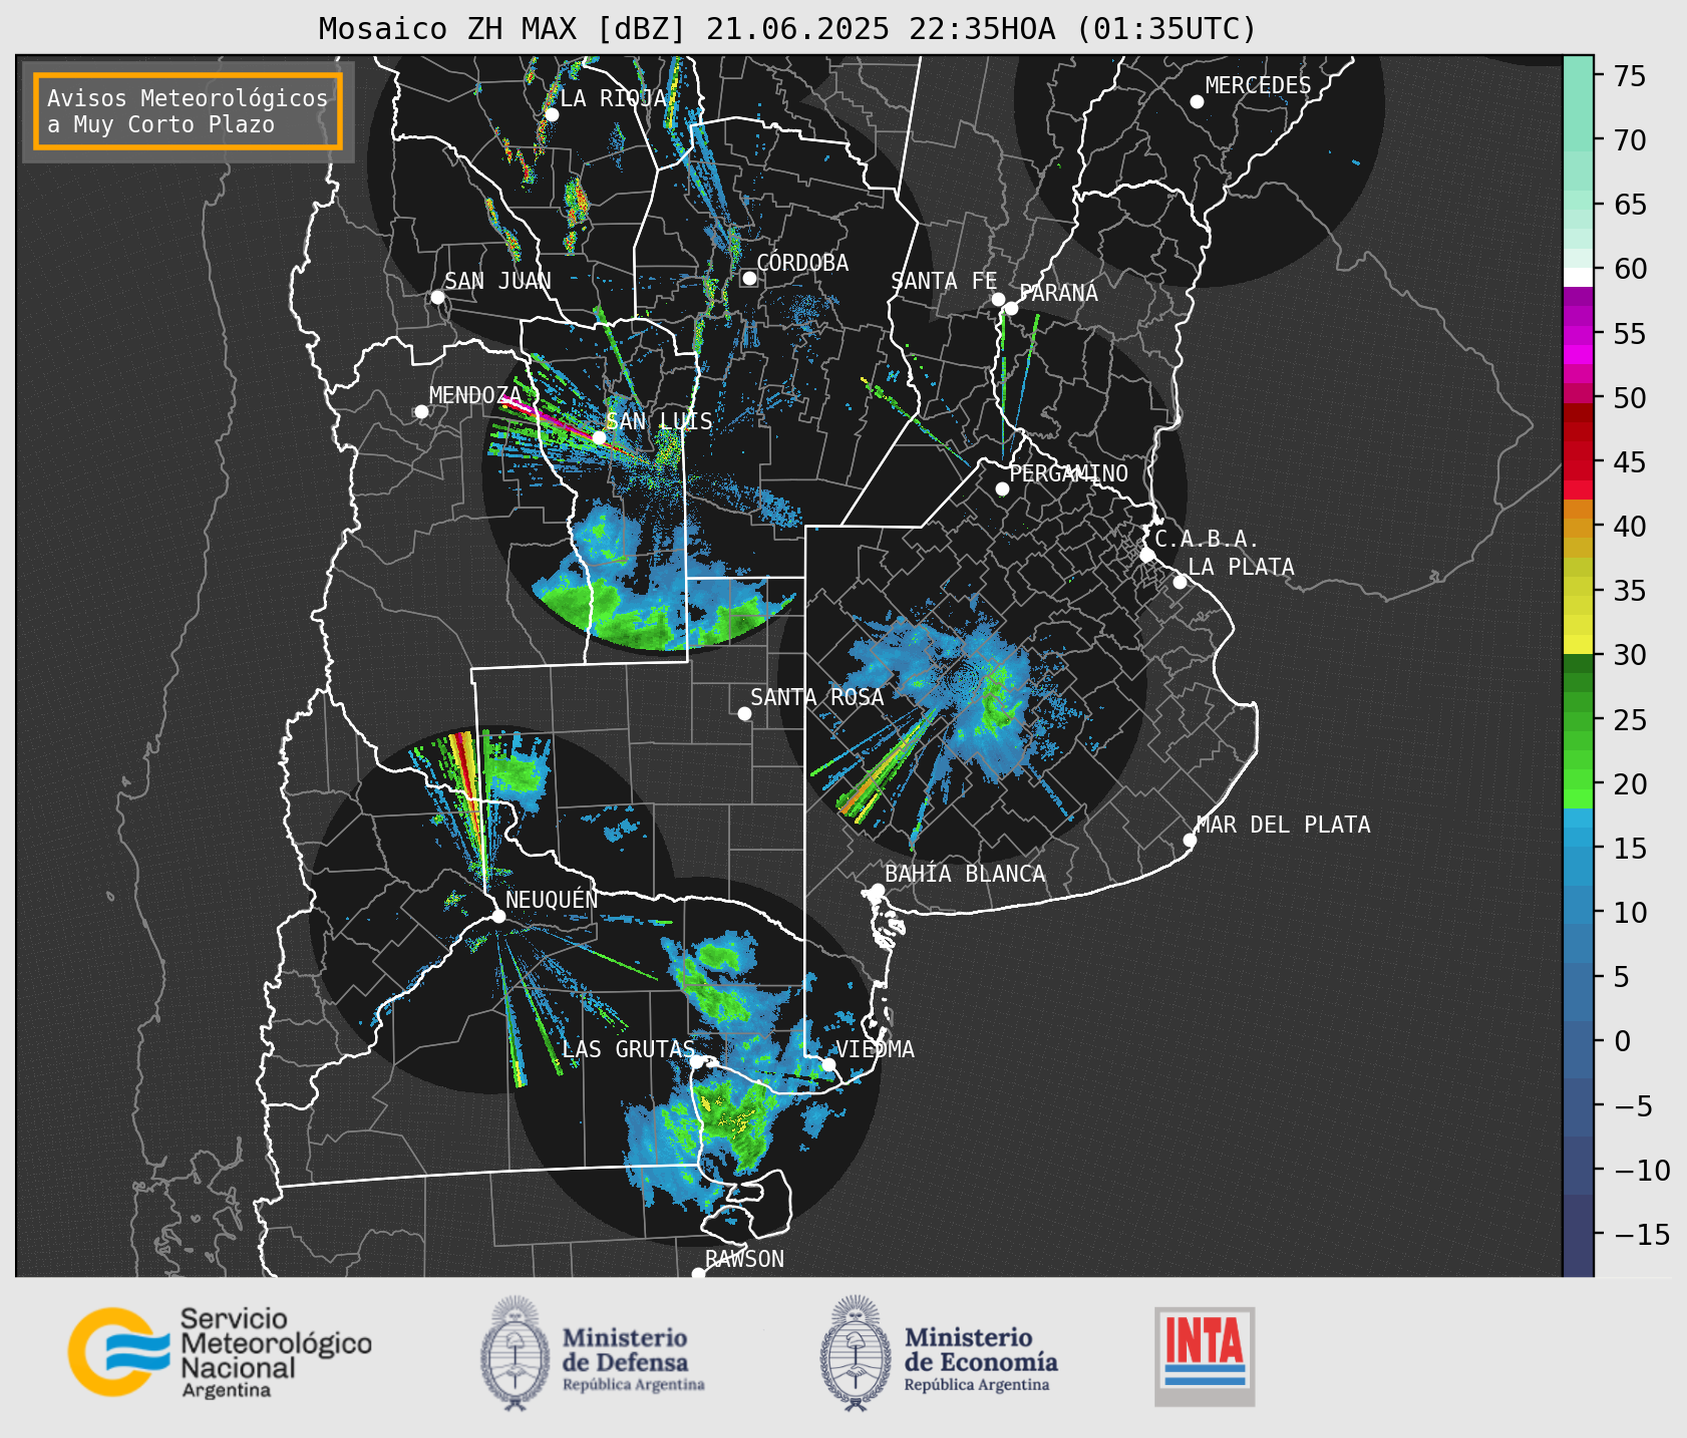This screenshot has width=1687, height=1438.
Task: Click the RAWSON city marker dot
Action: [698, 1274]
